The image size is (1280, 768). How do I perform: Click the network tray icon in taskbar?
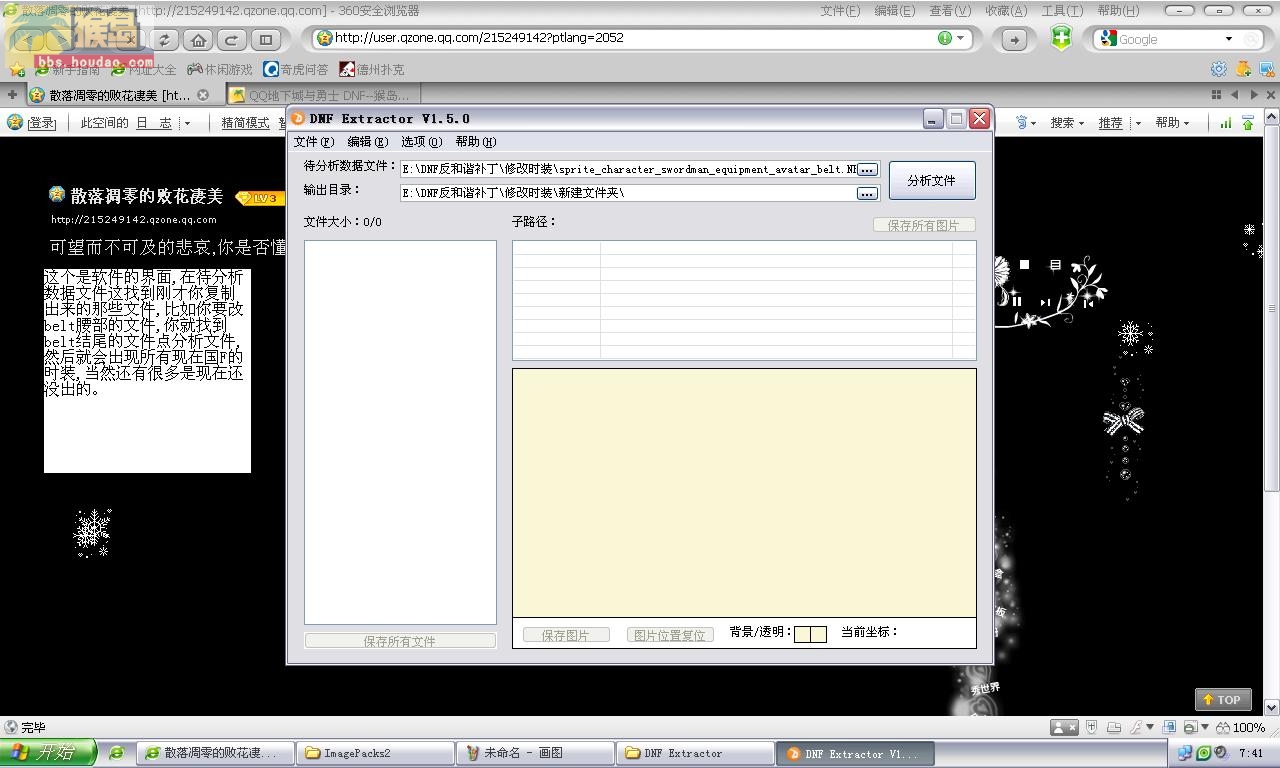pyautogui.click(x=1185, y=753)
